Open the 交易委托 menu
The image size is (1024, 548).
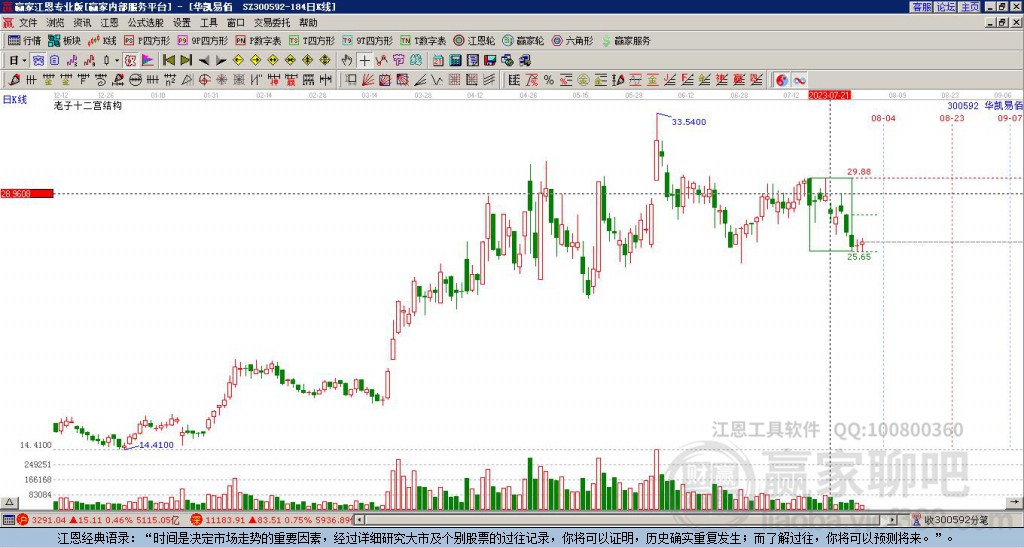click(x=272, y=23)
